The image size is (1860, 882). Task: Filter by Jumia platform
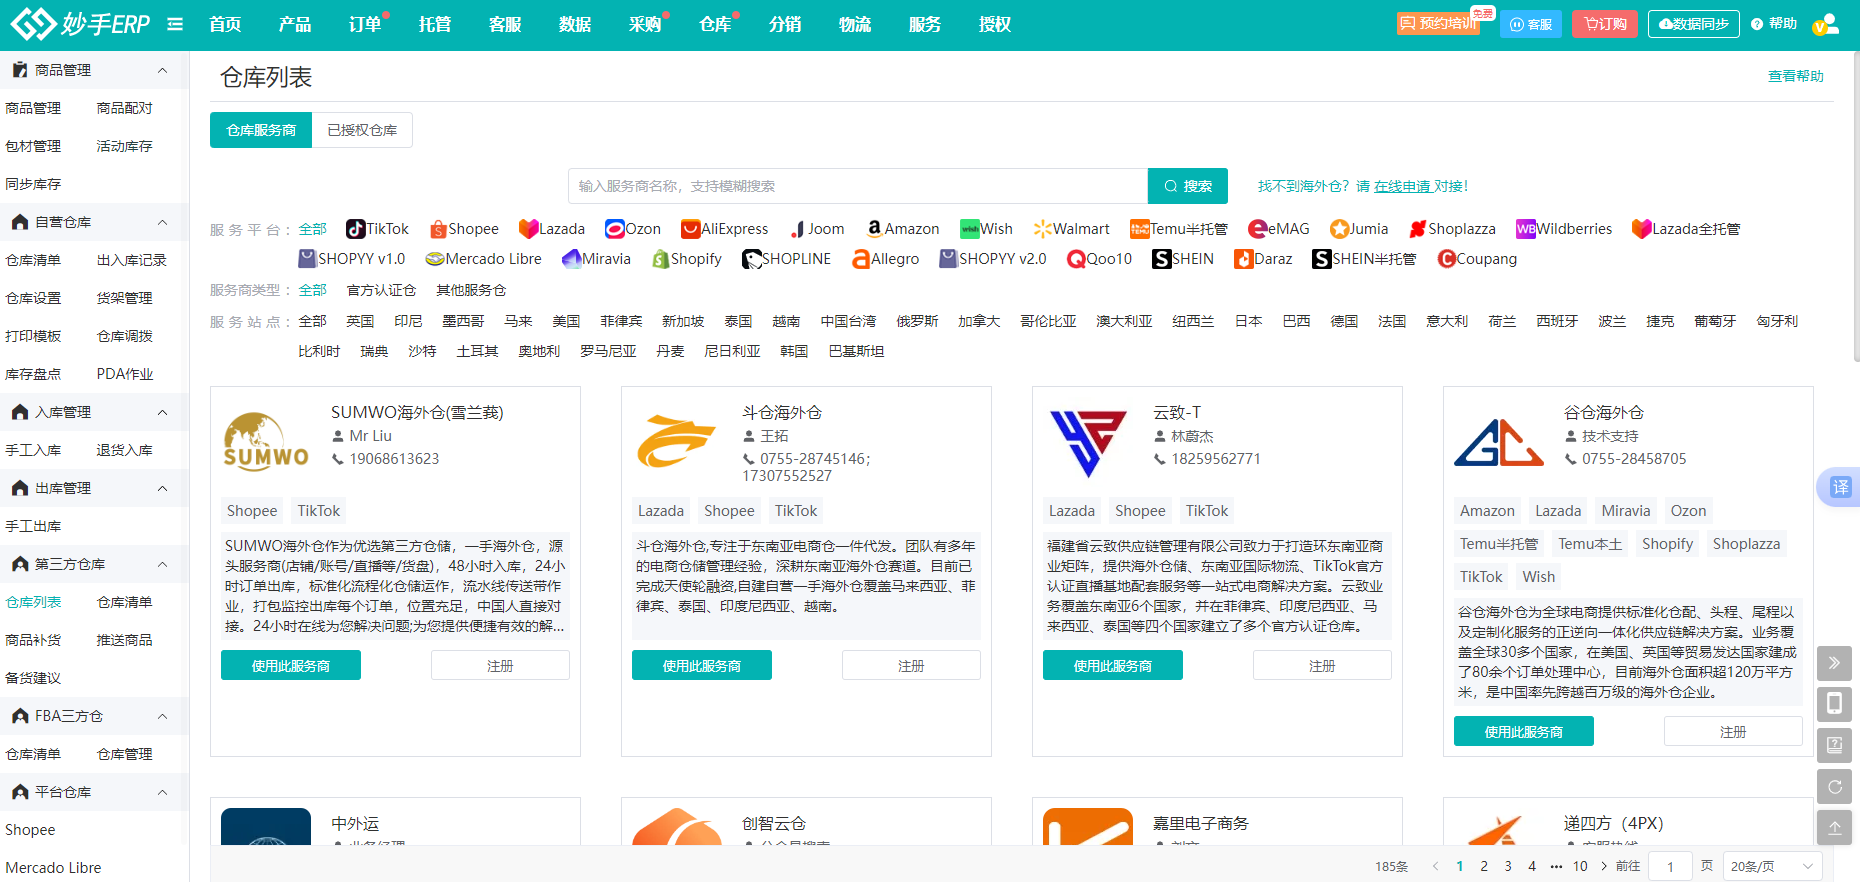[1359, 229]
